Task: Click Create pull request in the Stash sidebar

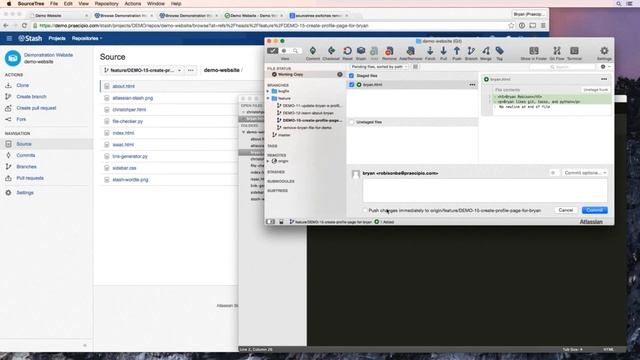Action: 36,108
